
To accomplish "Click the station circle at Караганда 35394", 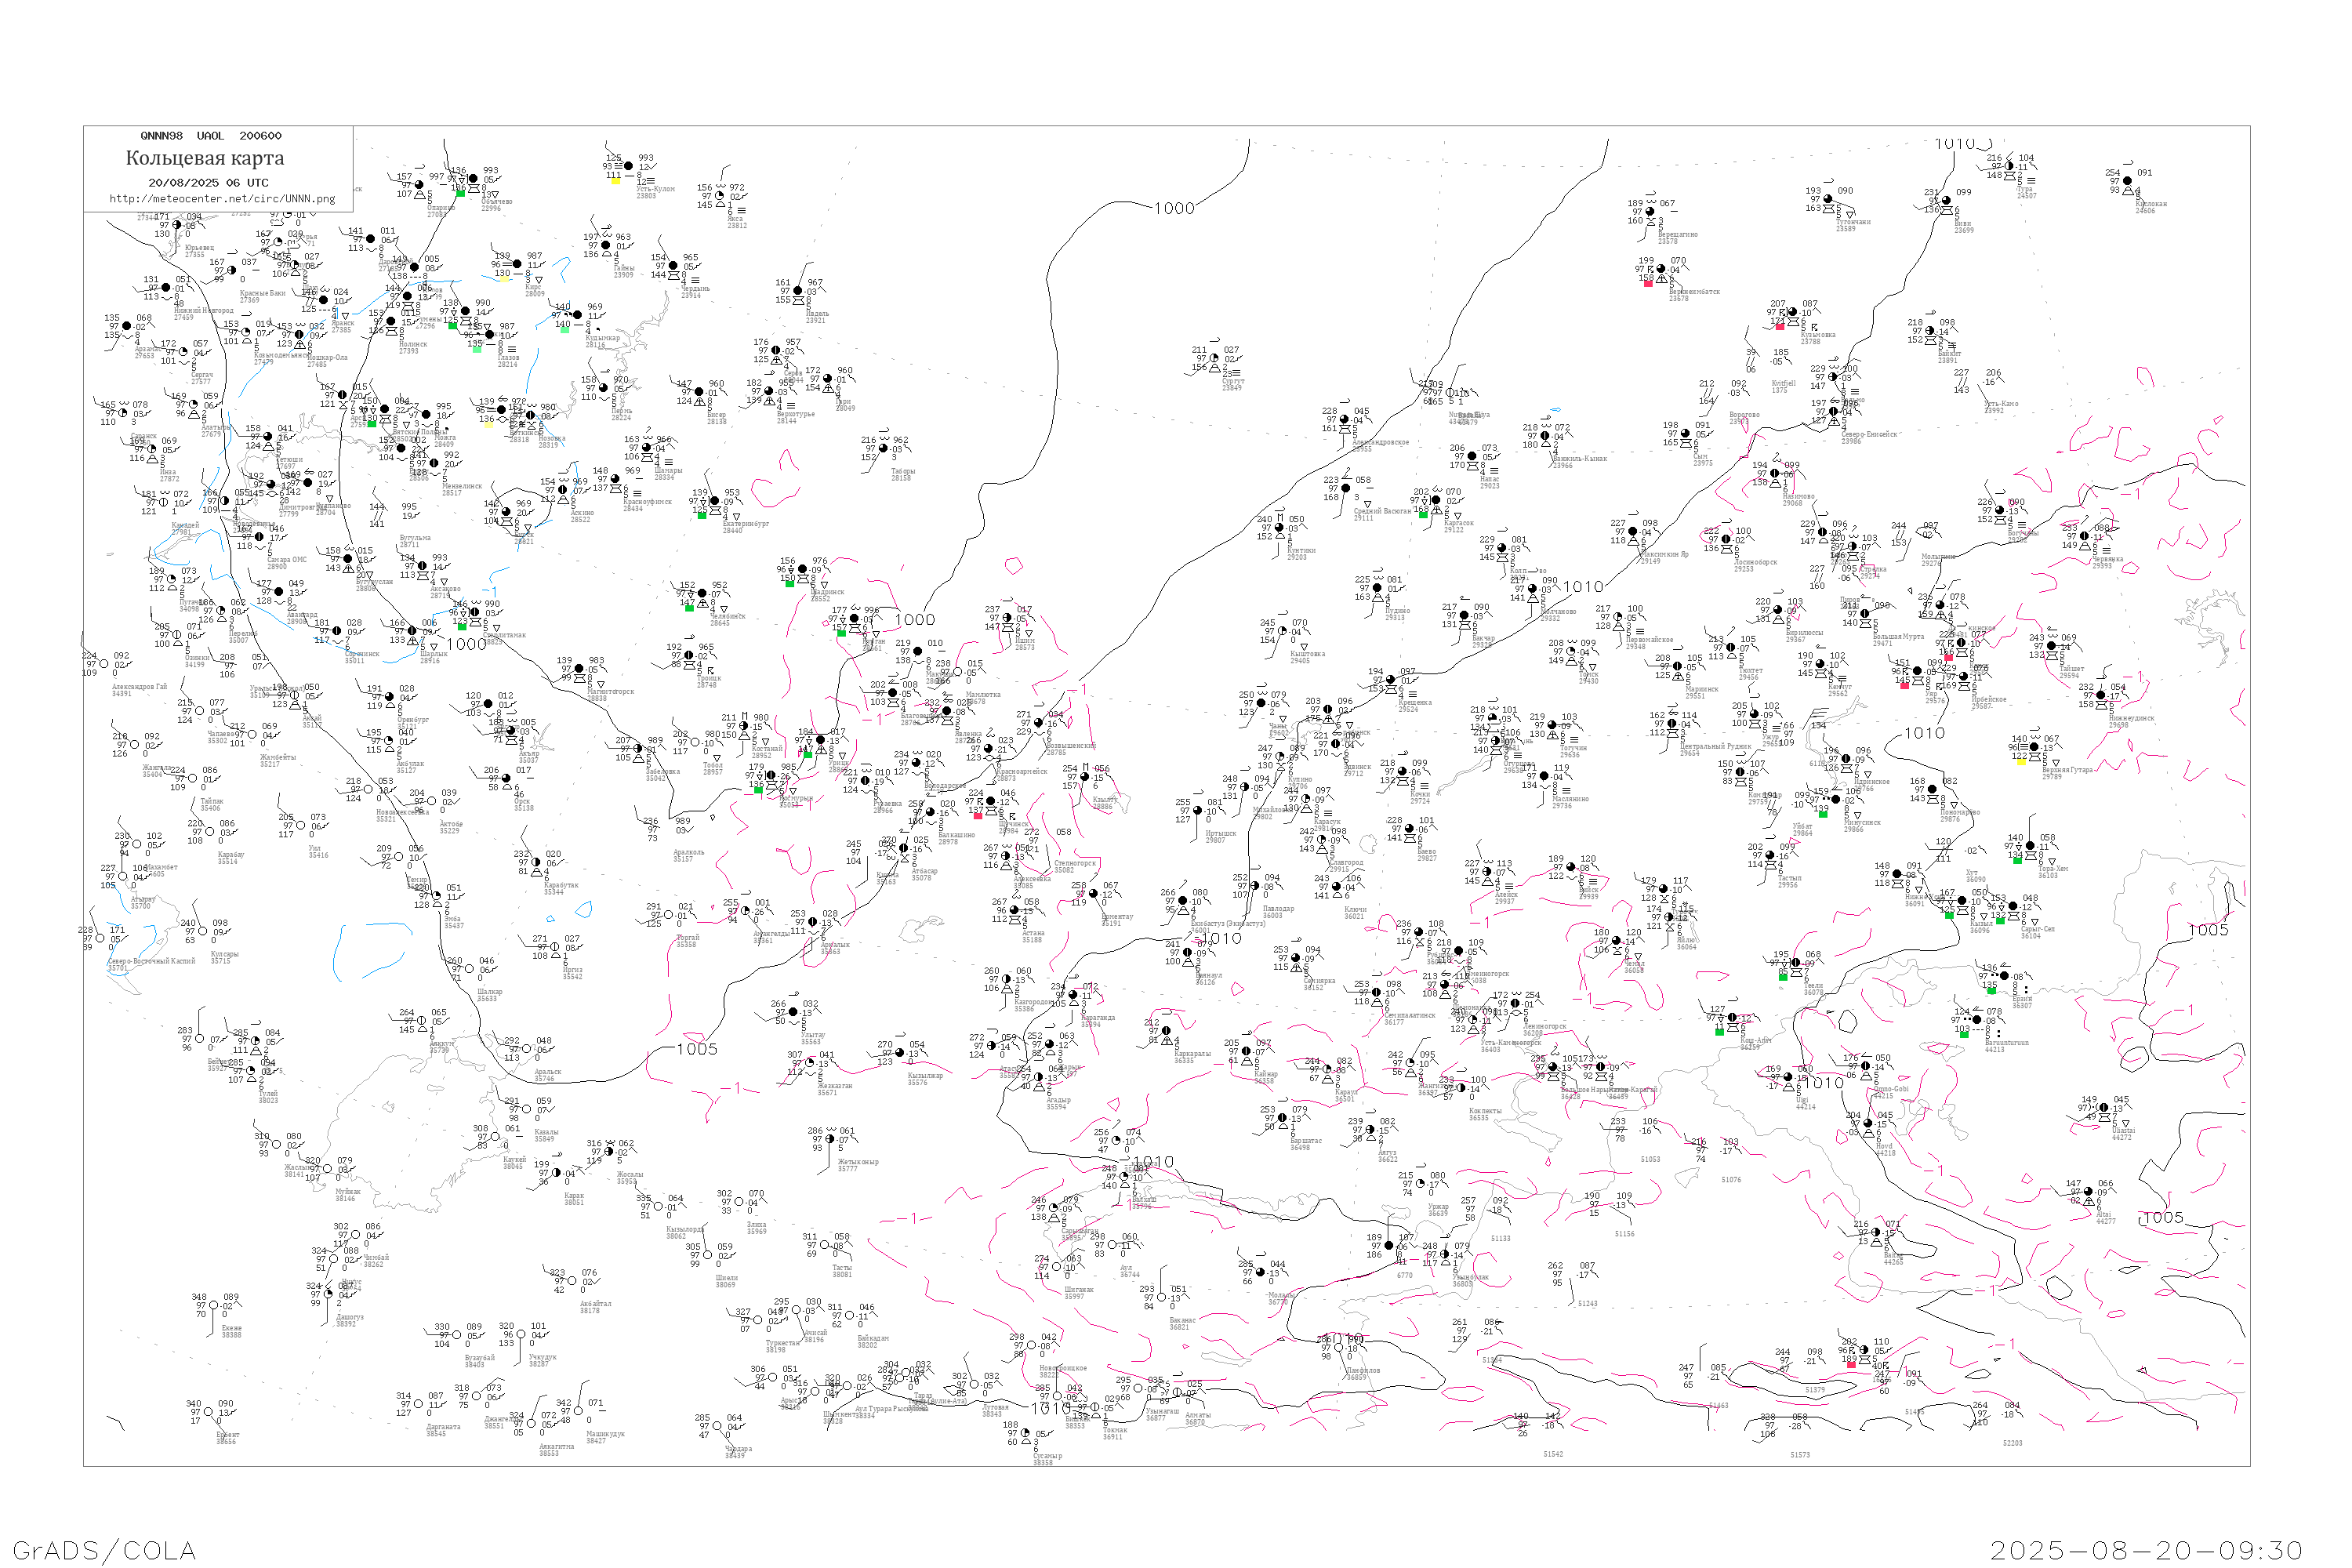I will point(1074,995).
